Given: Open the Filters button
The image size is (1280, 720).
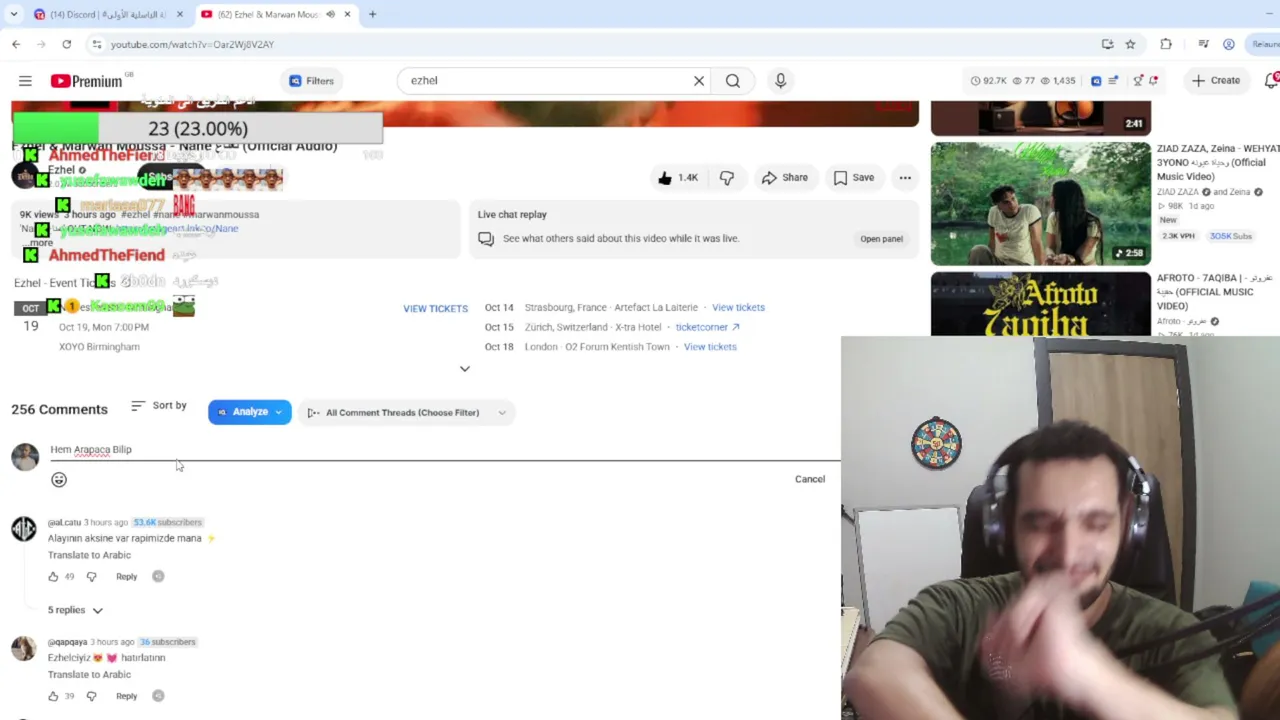Looking at the screenshot, I should [311, 81].
